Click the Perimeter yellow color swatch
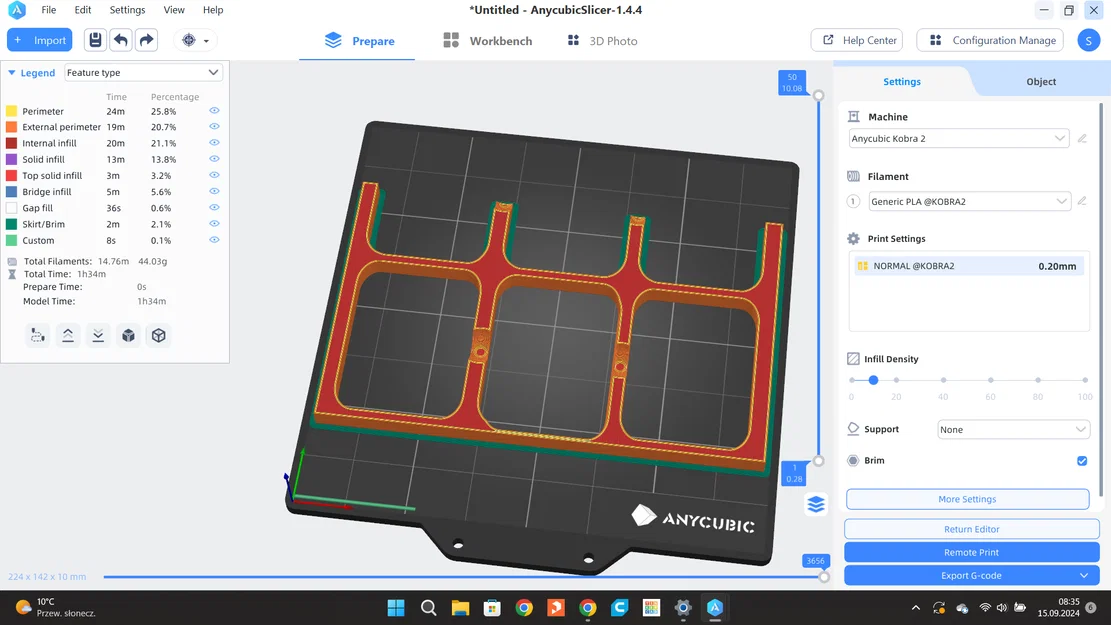Image resolution: width=1111 pixels, height=625 pixels. point(11,111)
